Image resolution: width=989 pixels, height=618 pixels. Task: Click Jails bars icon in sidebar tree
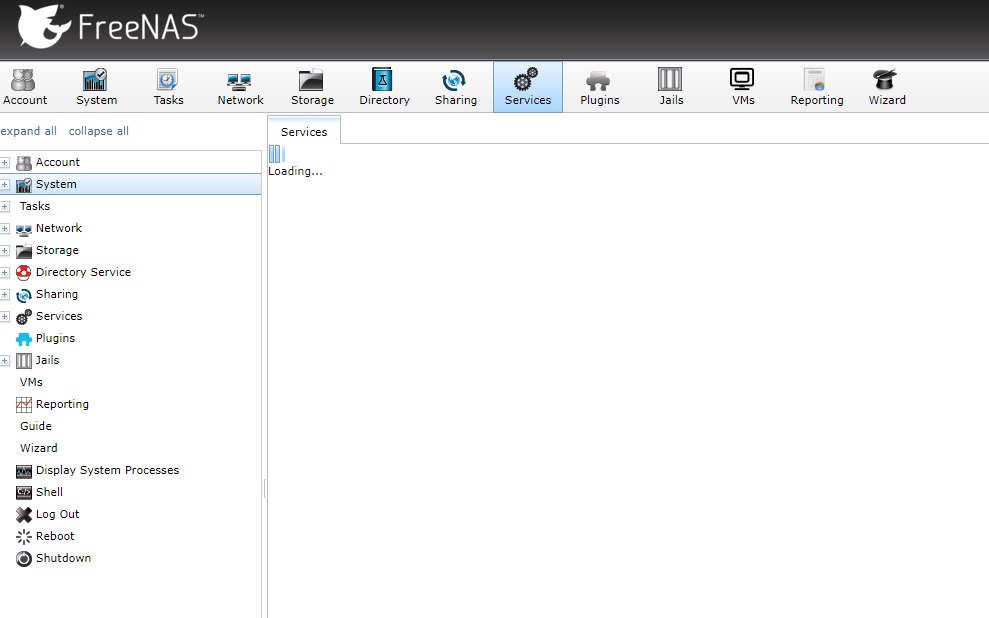click(24, 361)
